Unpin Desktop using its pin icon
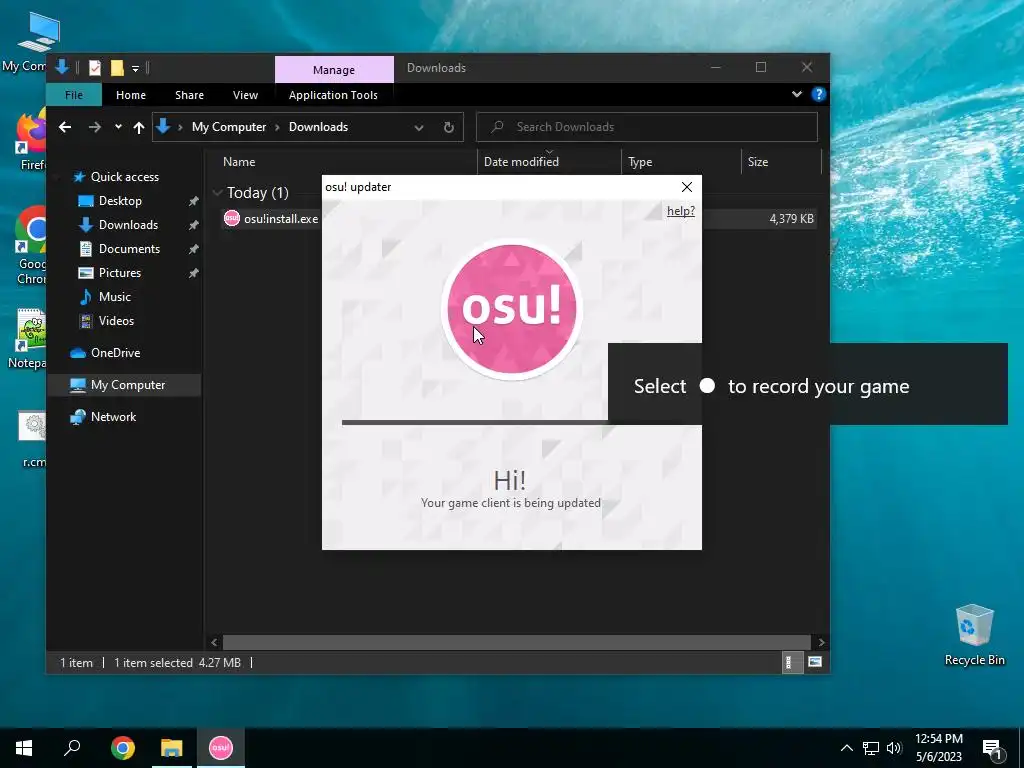 pyautogui.click(x=193, y=201)
